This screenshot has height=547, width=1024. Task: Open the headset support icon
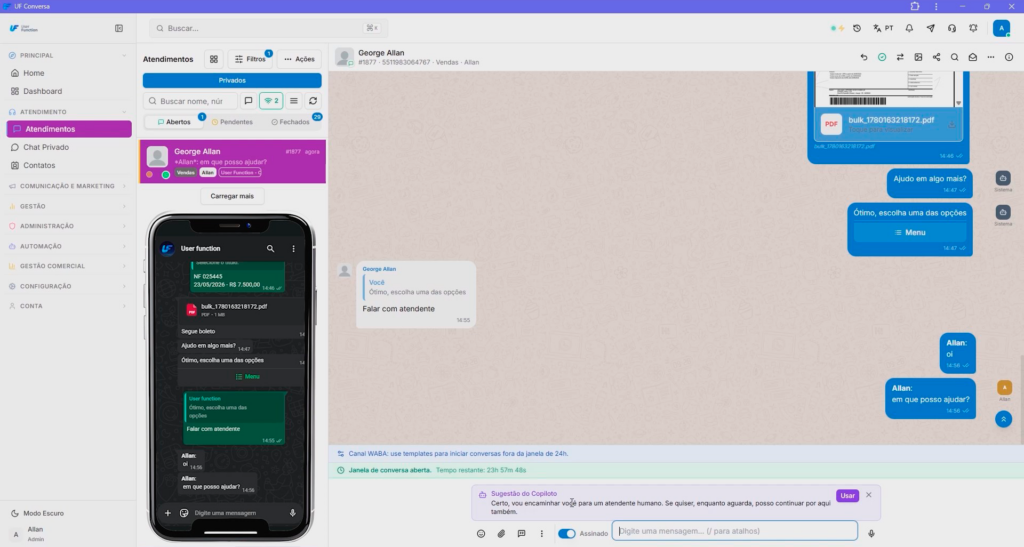tap(952, 29)
